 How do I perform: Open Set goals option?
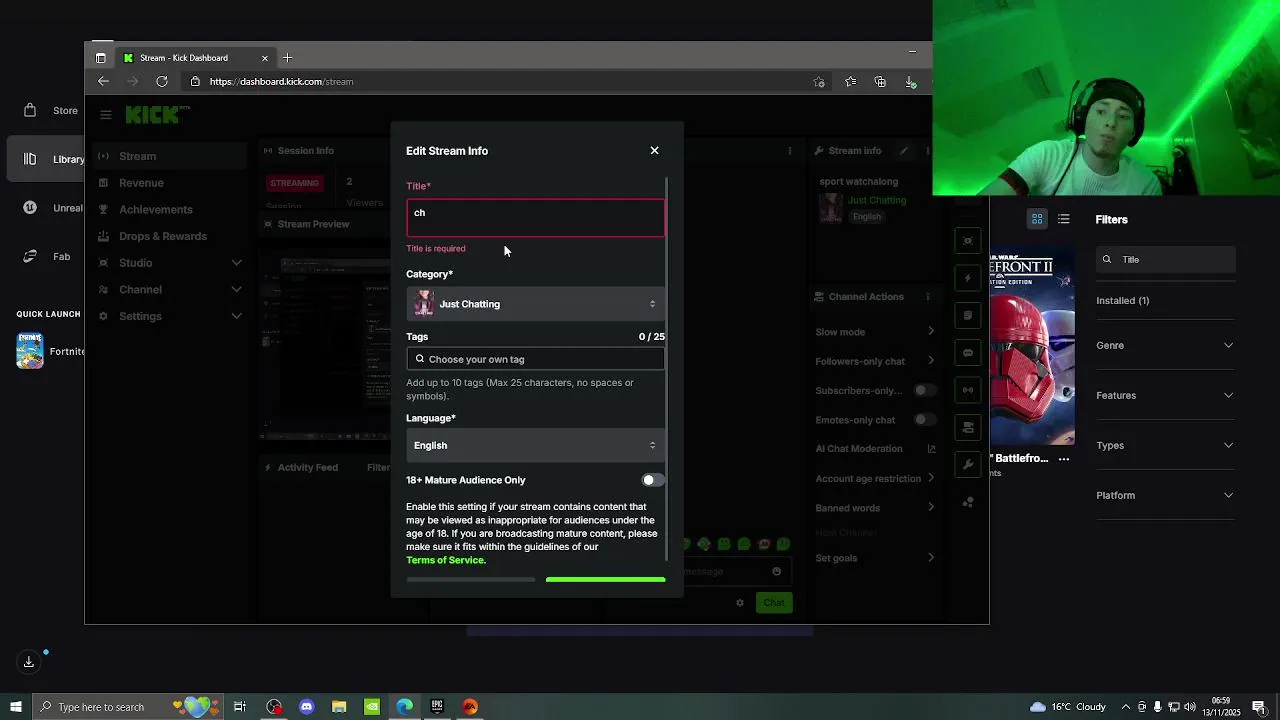pos(875,558)
